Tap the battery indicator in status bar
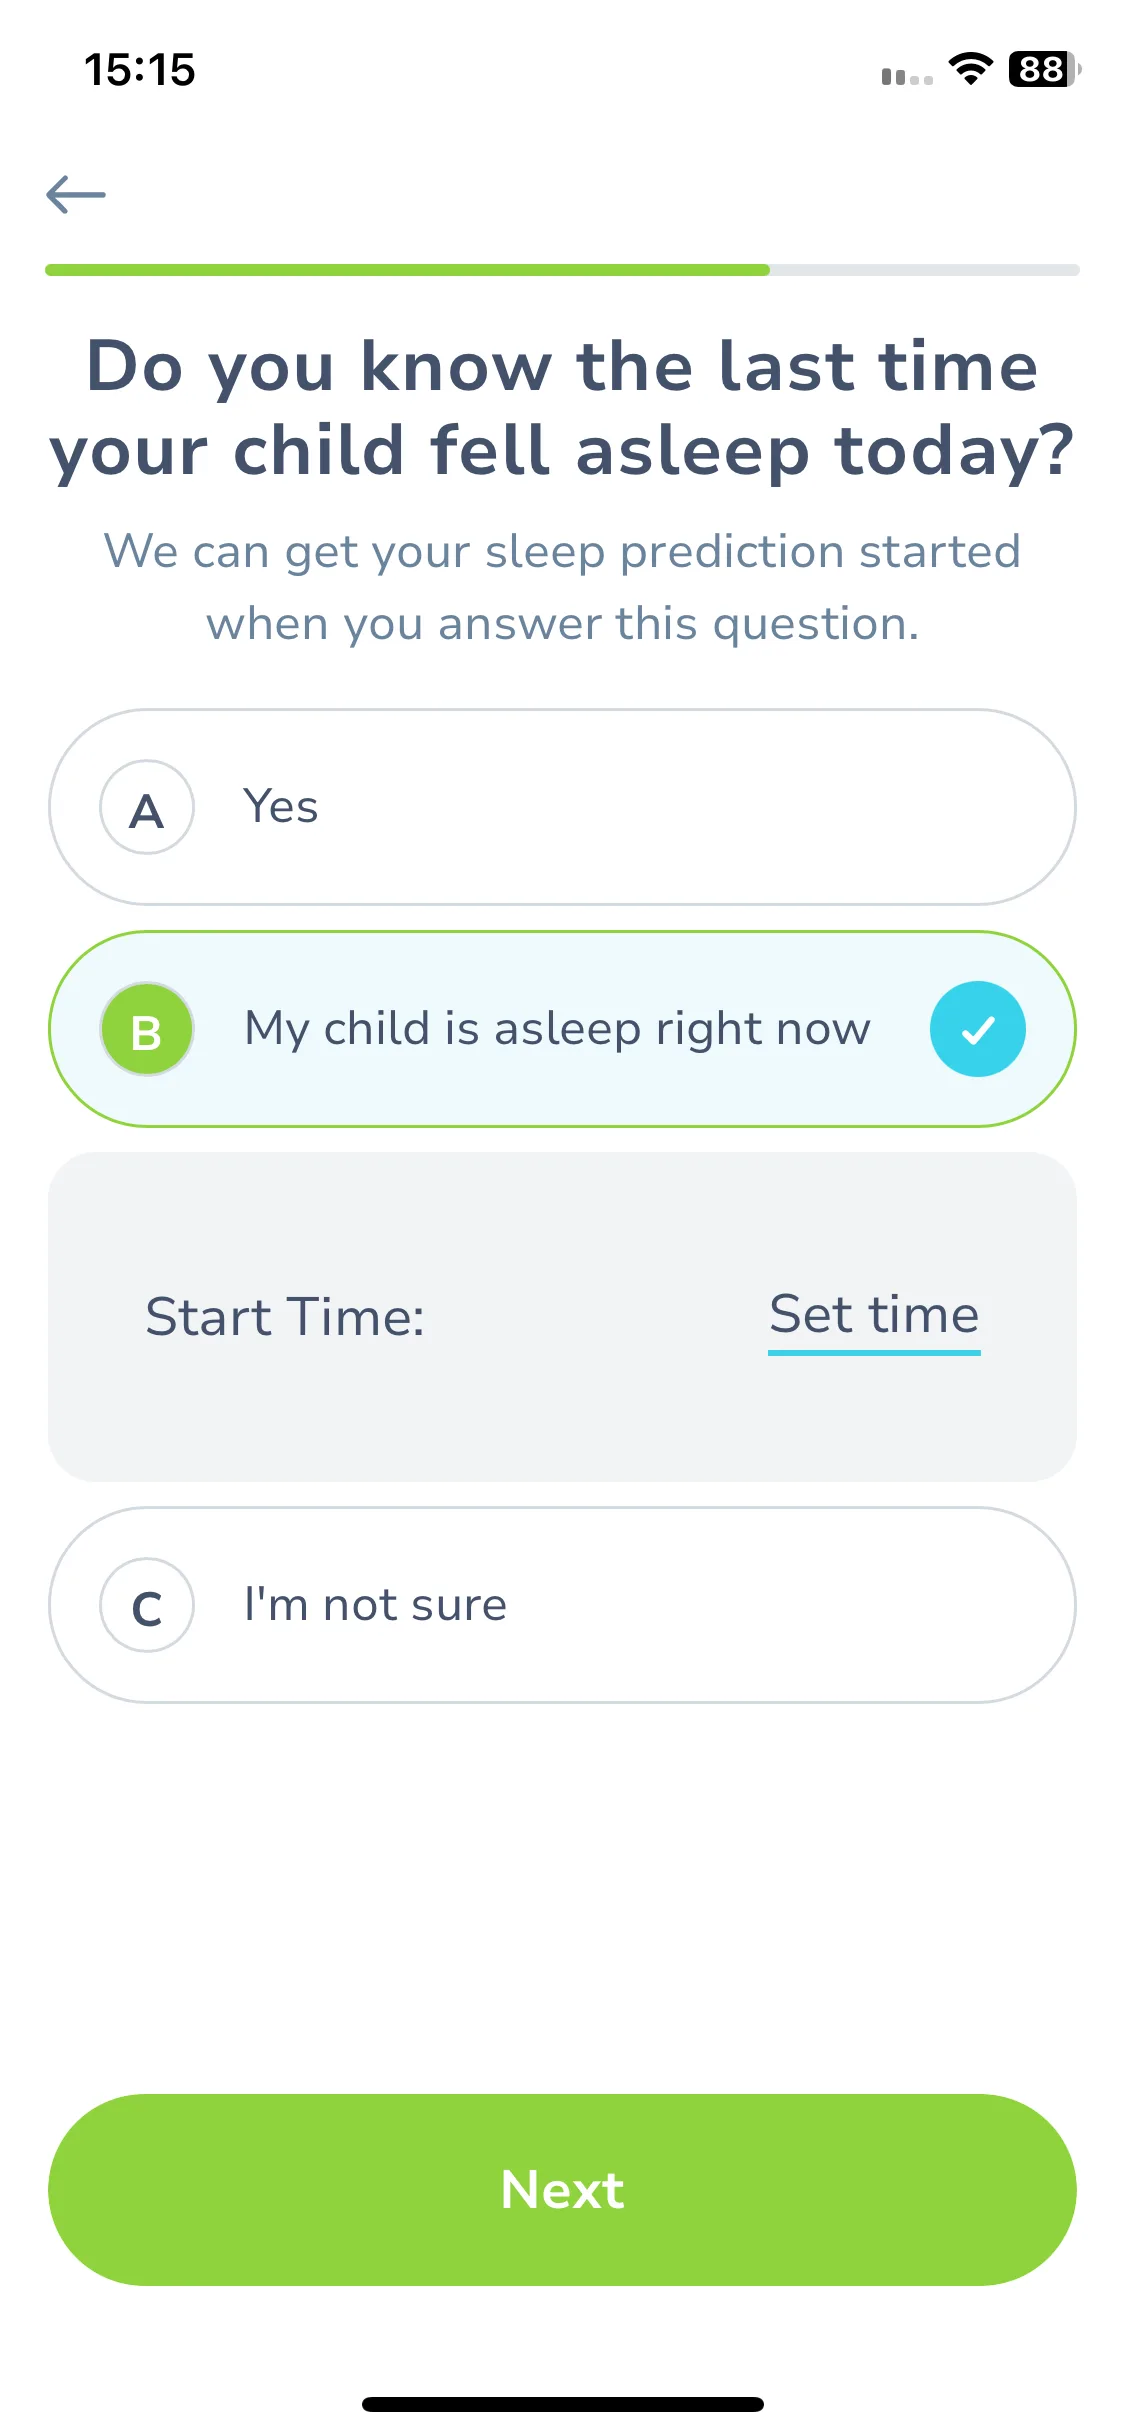This screenshot has height=2436, width=1125. pyautogui.click(x=1044, y=69)
